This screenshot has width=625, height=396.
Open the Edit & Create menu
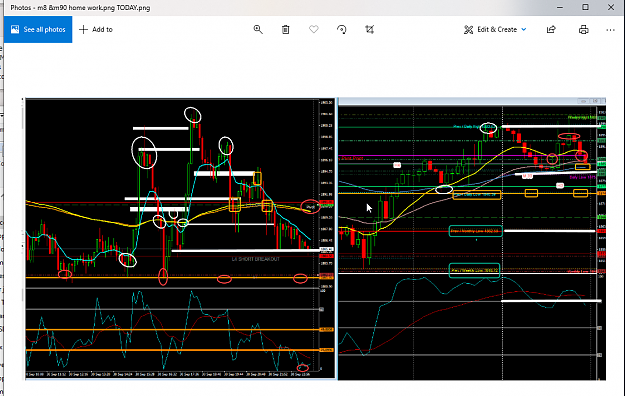click(x=495, y=30)
